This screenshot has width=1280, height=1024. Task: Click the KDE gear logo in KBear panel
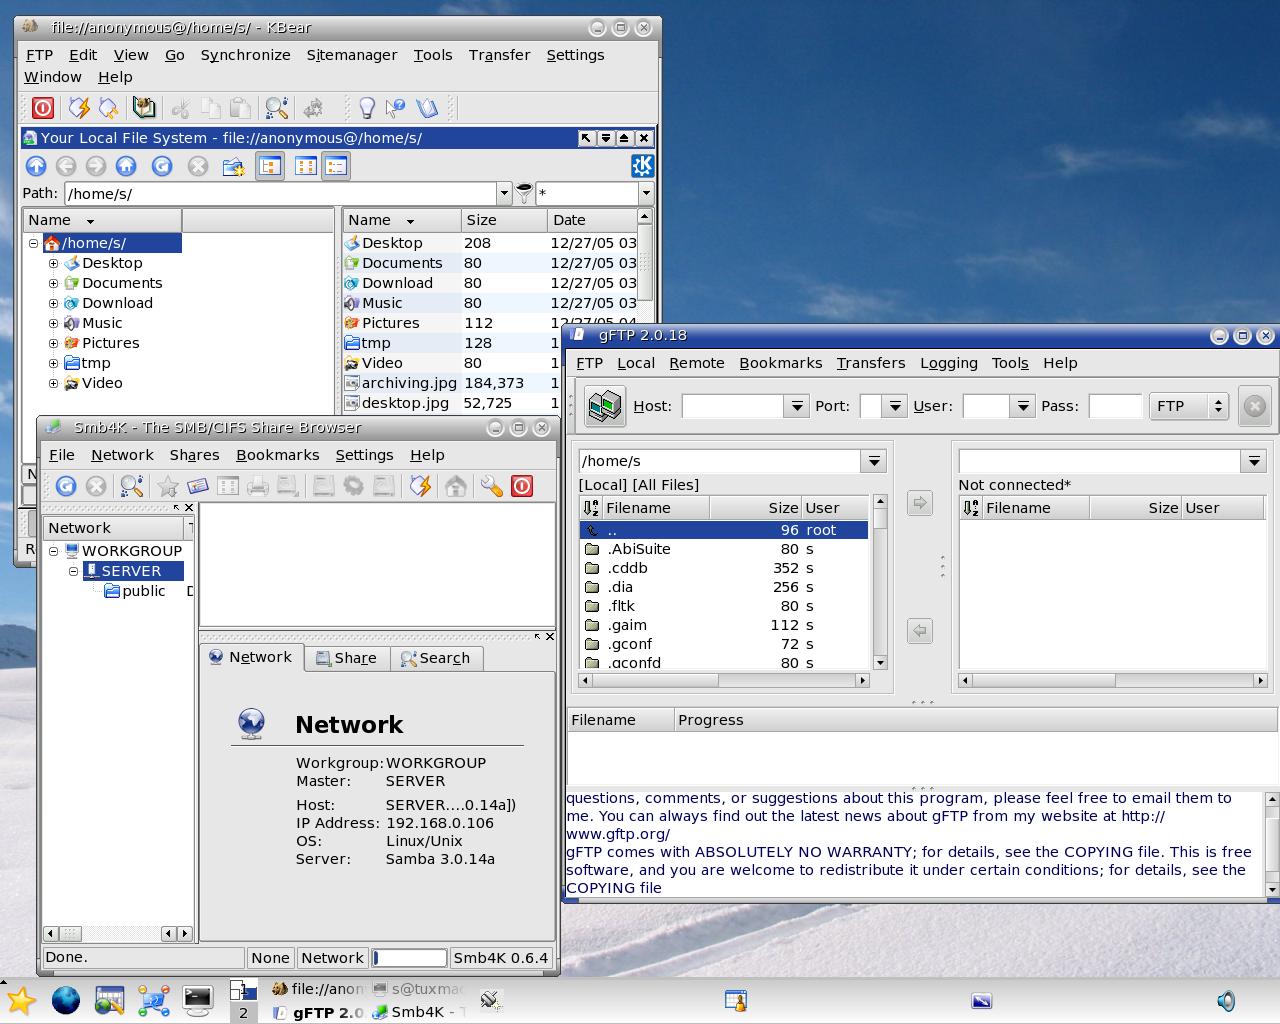click(x=642, y=166)
